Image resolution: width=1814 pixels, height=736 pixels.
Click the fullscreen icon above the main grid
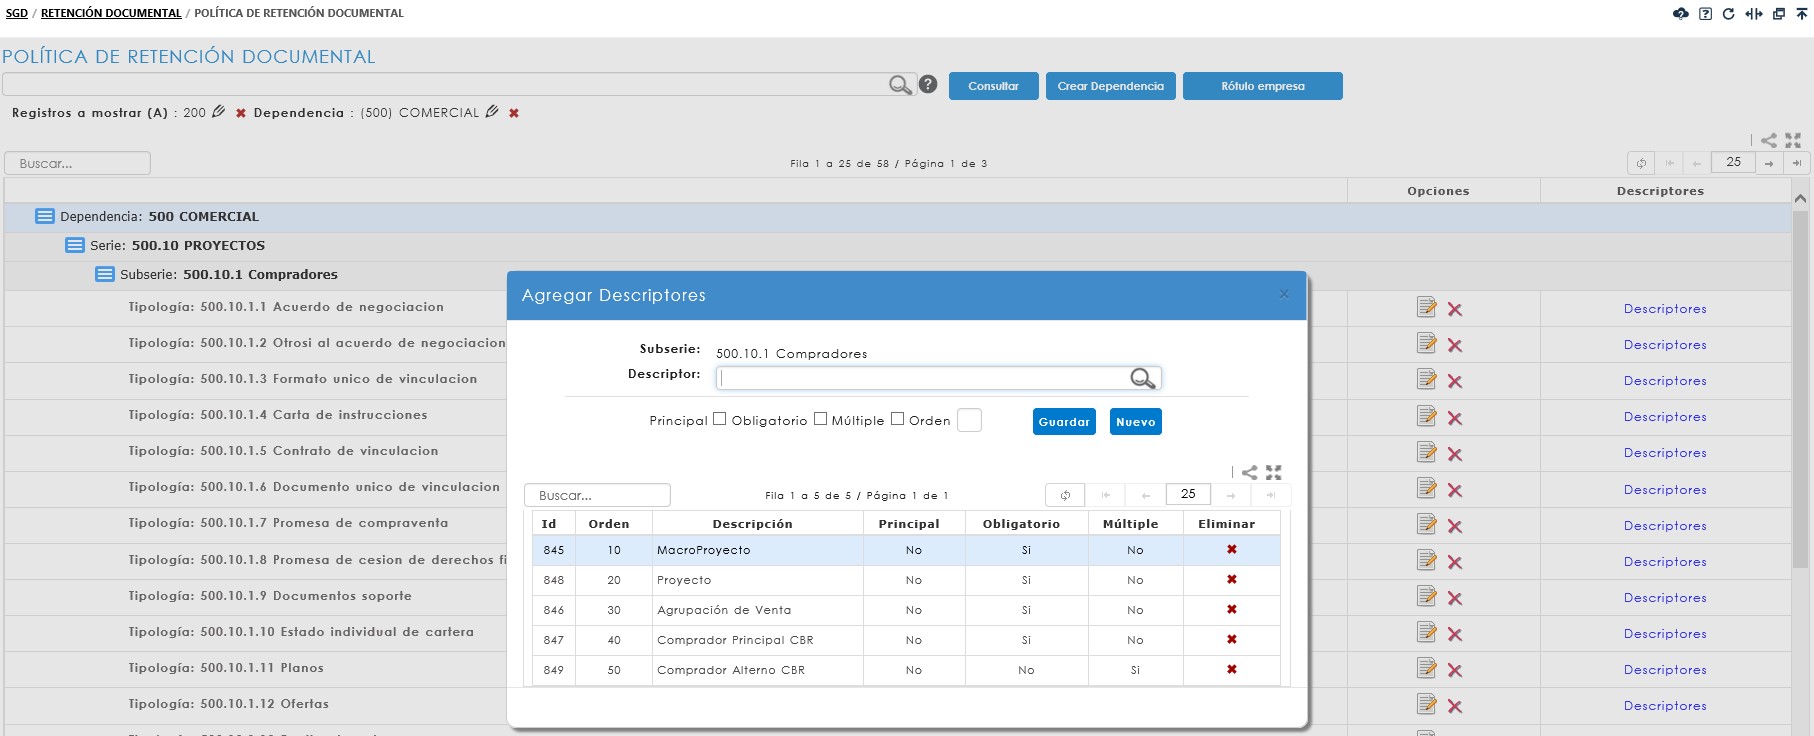[1793, 140]
